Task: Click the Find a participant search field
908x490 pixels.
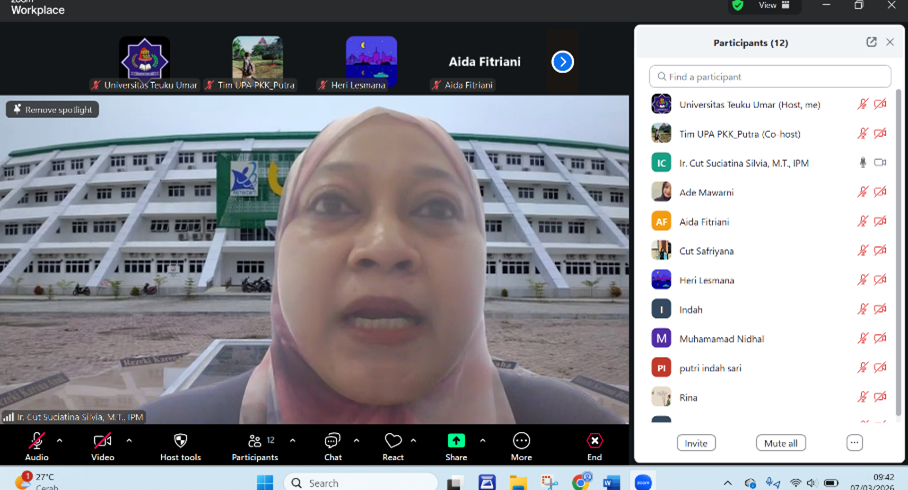Action: click(x=770, y=77)
